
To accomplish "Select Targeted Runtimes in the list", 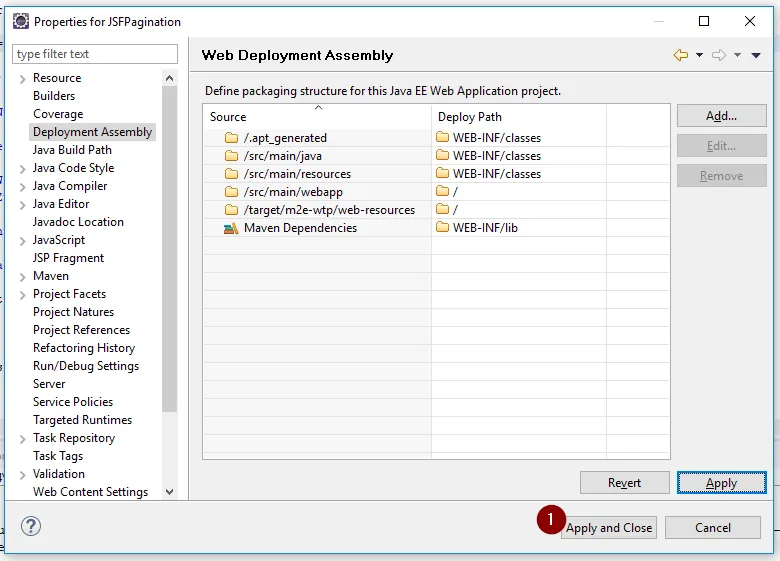I will tap(82, 420).
